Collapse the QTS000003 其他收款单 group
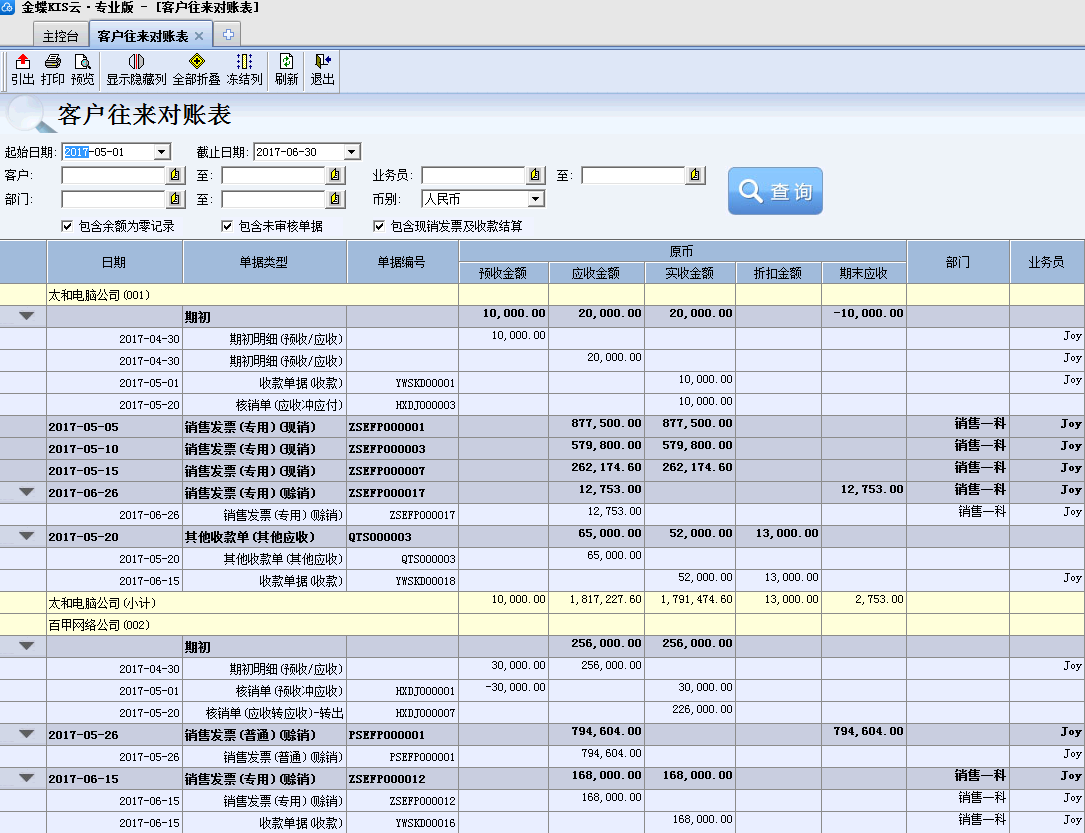This screenshot has height=833, width=1085. (26, 536)
